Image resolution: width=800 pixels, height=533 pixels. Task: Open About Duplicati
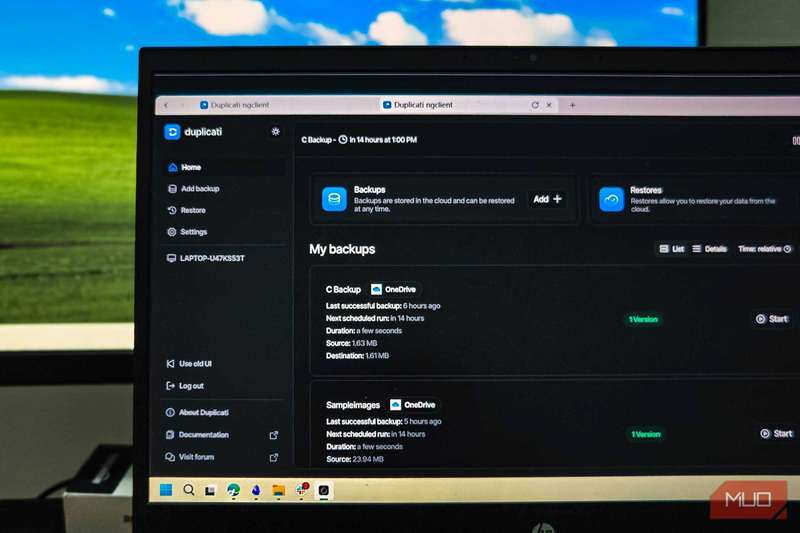point(197,413)
